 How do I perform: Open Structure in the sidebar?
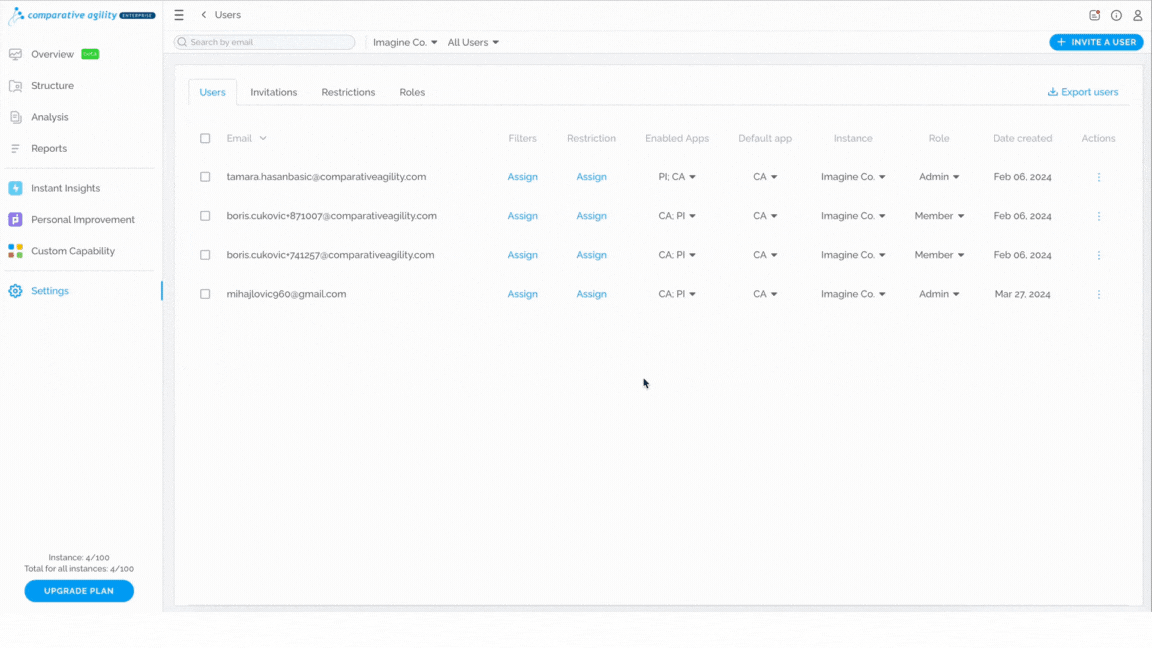(52, 86)
